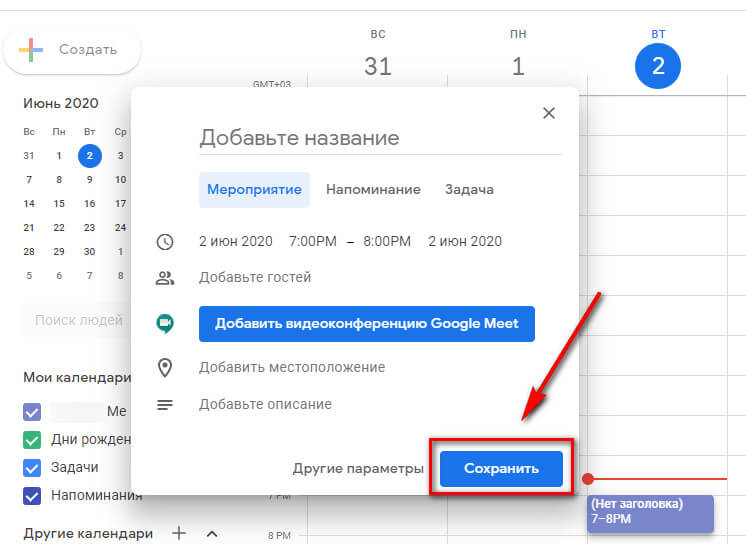Screen dimensions: 746x544
Task: Switch to the Задача tab
Action: click(x=469, y=189)
